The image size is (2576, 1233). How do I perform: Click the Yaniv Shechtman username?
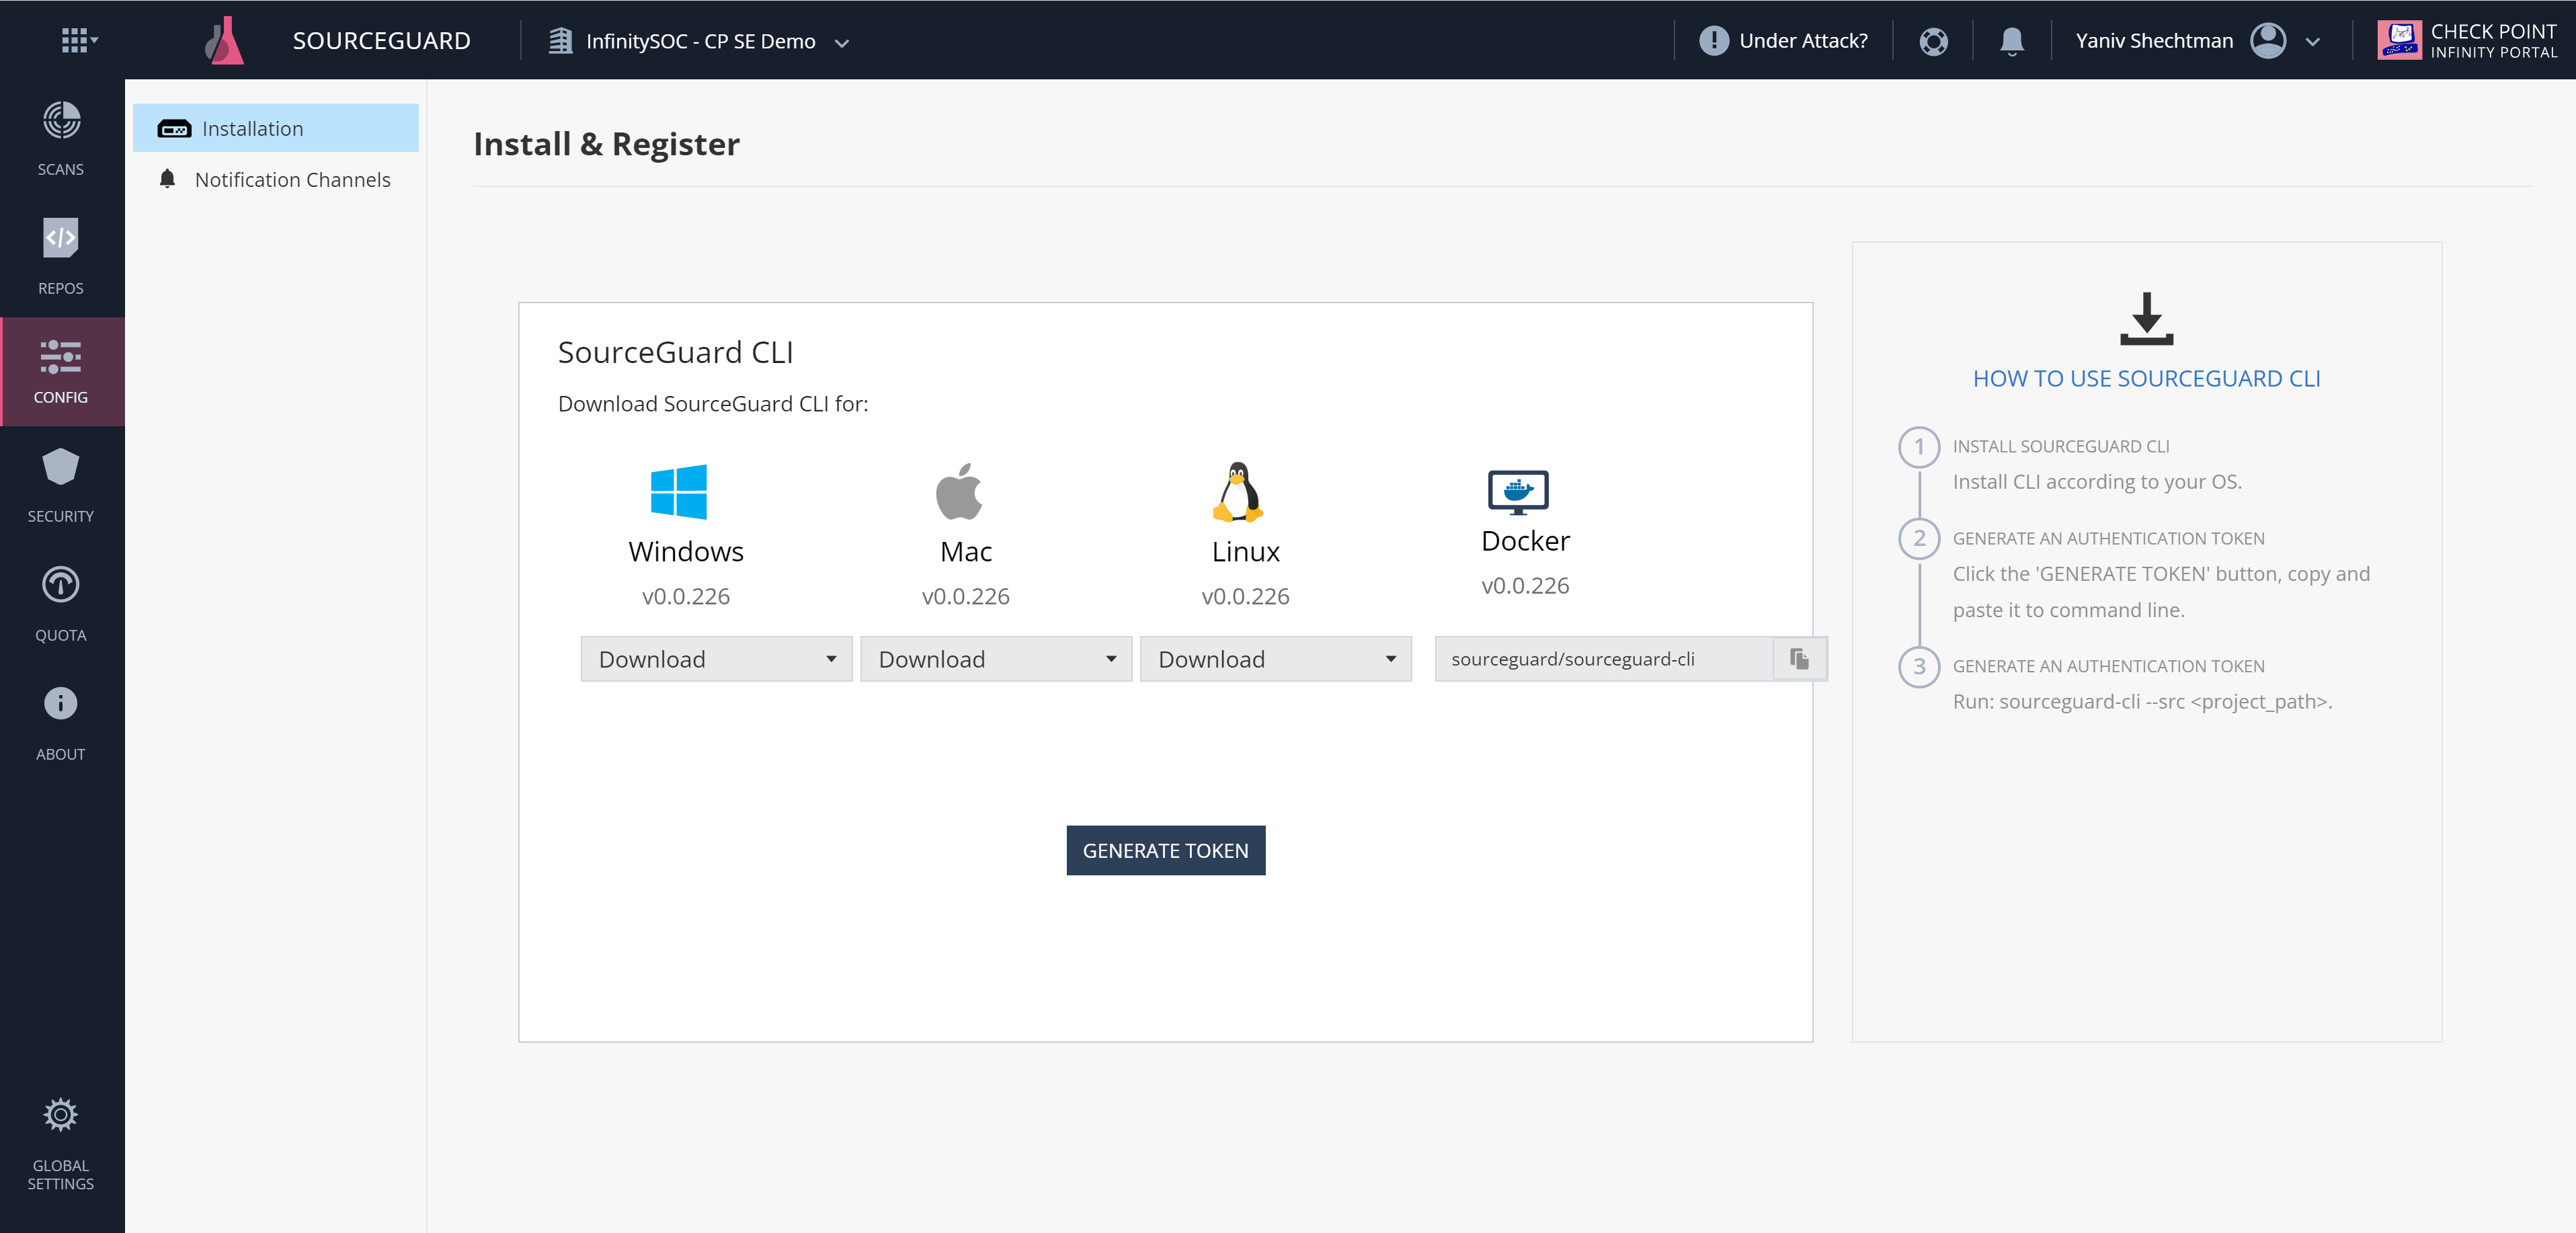pyautogui.click(x=2154, y=41)
